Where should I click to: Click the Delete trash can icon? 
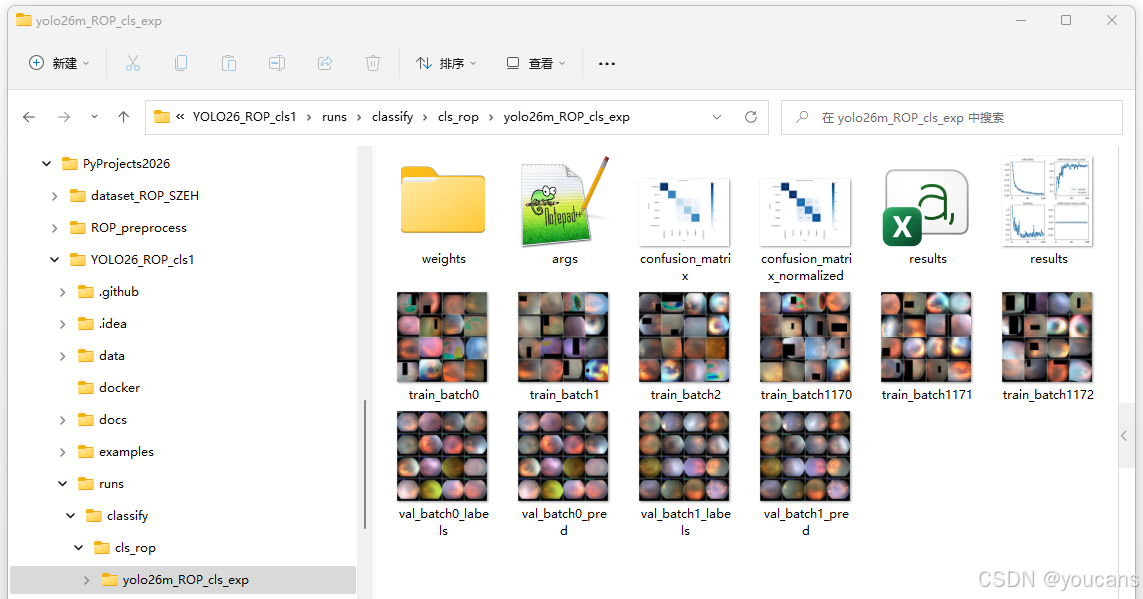pyautogui.click(x=372, y=63)
